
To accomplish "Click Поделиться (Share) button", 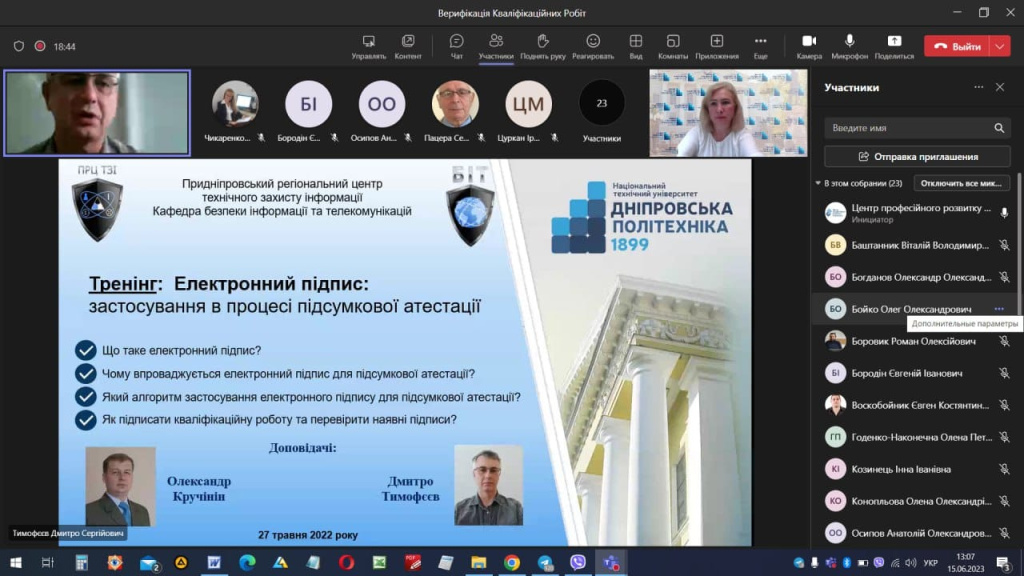I will [894, 47].
